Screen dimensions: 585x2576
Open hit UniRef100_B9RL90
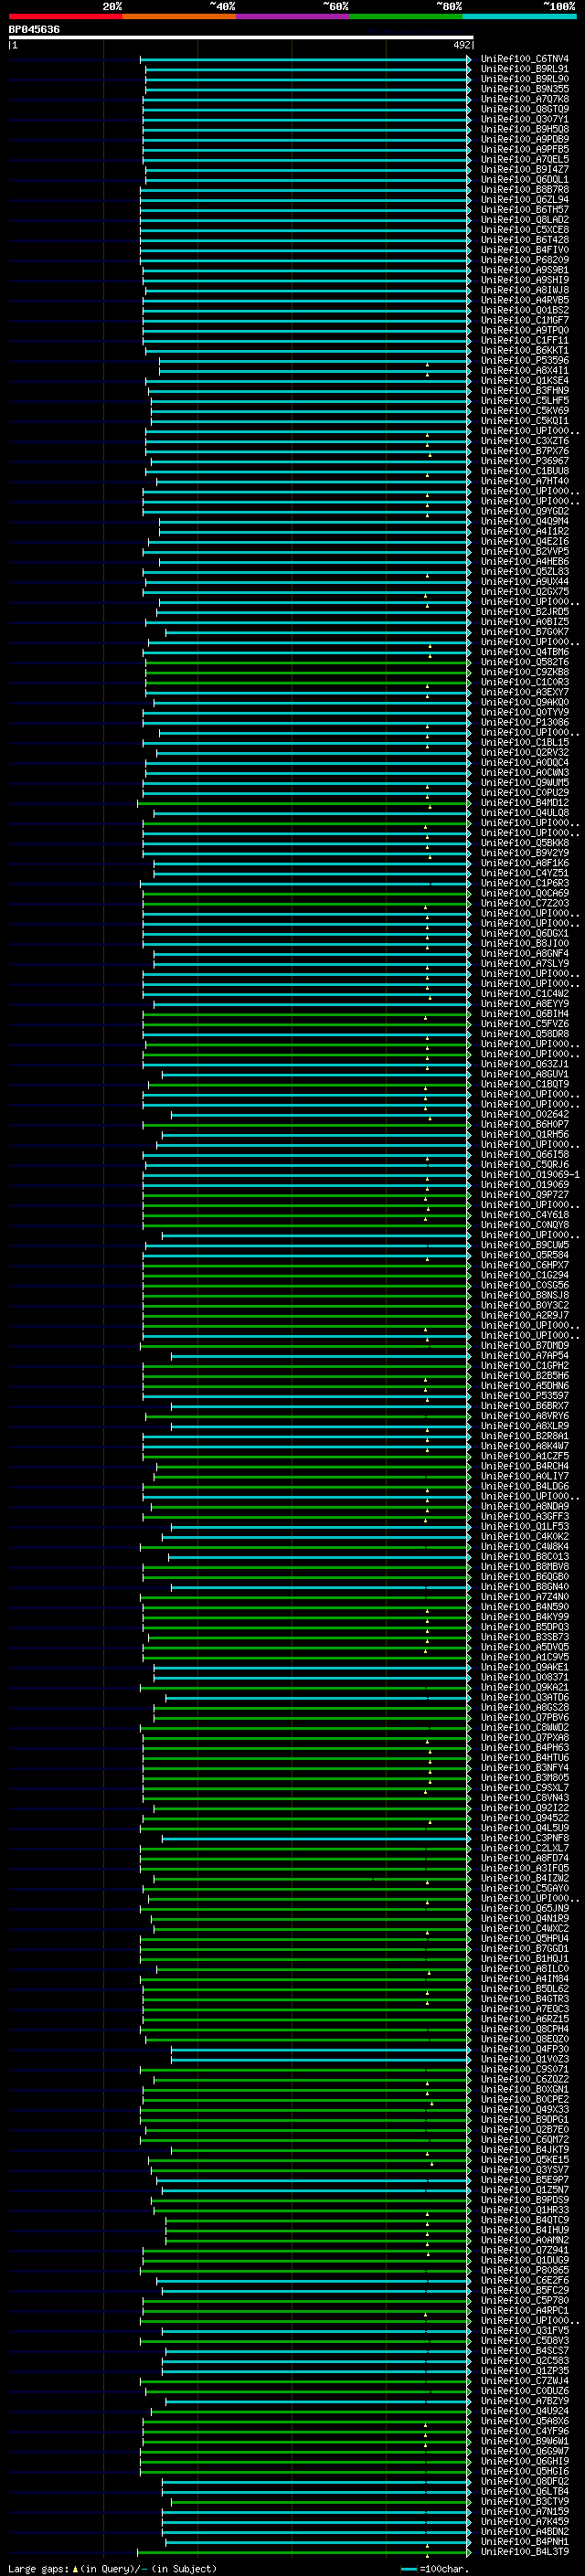pos(525,79)
